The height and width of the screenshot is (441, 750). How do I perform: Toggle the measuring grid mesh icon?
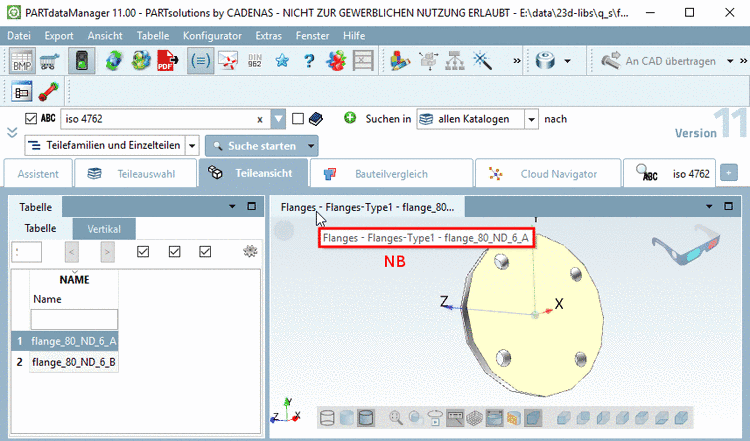474,418
